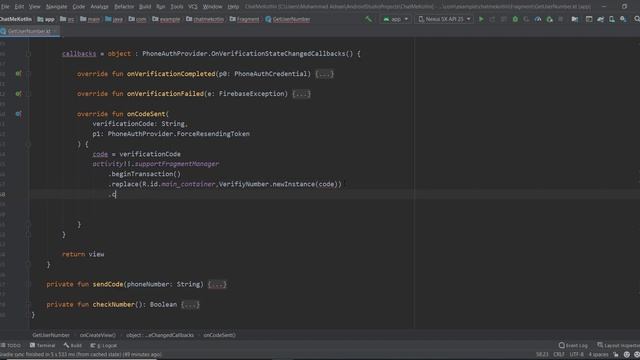640x360 pixels.
Task: Open the Terminal tool window
Action: pos(42,345)
